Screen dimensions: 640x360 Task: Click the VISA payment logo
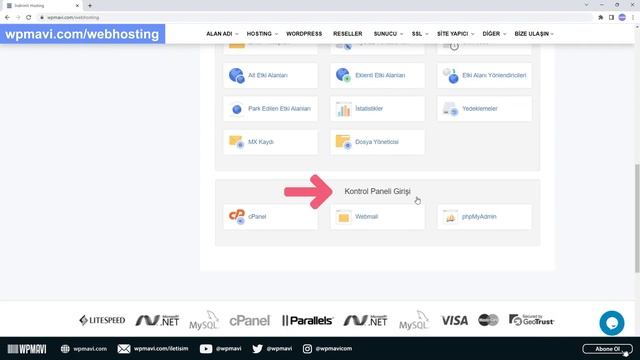coord(454,320)
